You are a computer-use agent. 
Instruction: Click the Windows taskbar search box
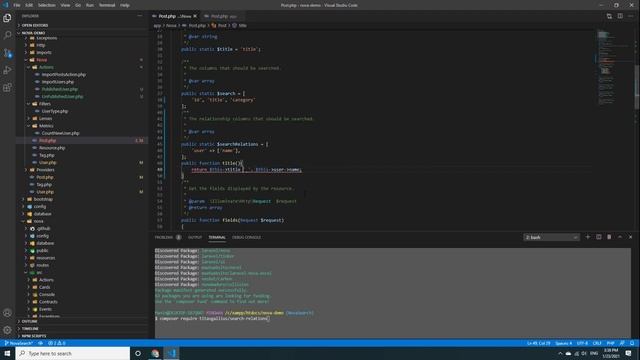pos(73,353)
